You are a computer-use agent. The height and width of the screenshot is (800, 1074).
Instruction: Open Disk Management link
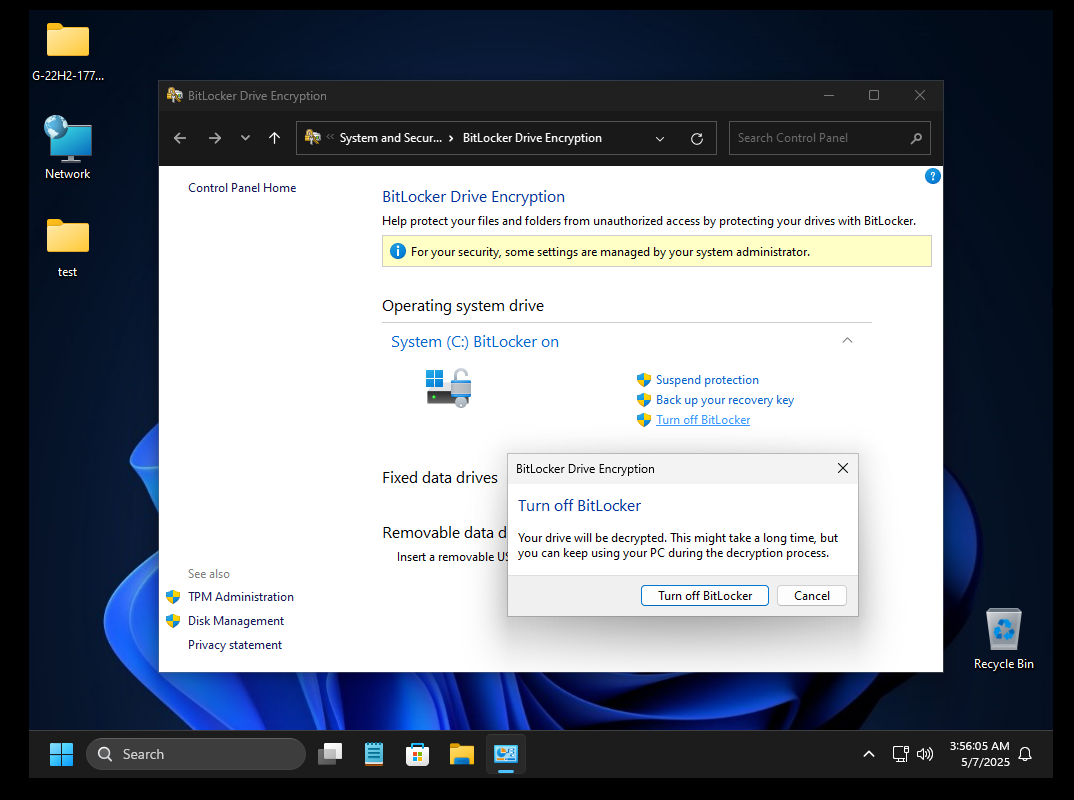click(236, 621)
